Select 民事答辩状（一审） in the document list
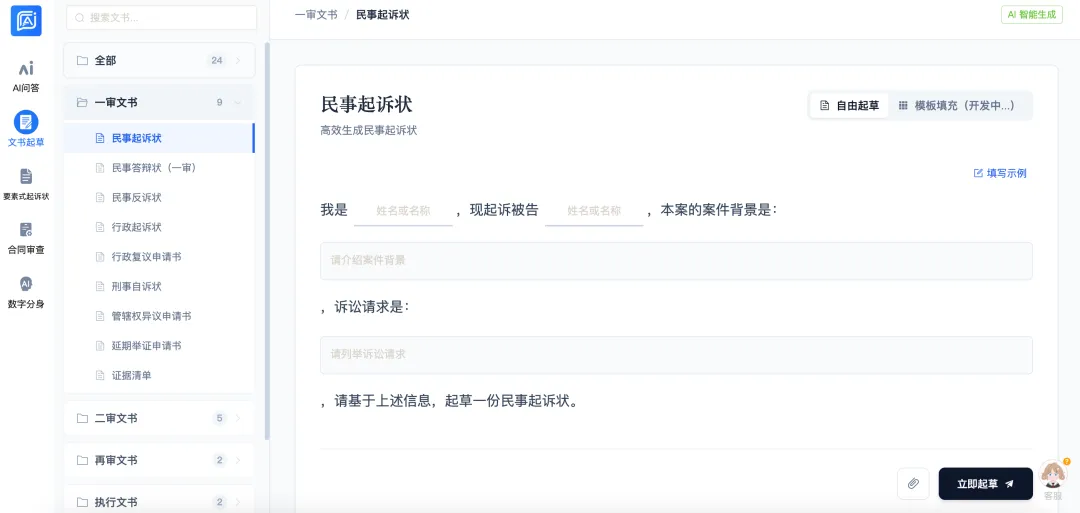The width and height of the screenshot is (1080, 513). [153, 167]
